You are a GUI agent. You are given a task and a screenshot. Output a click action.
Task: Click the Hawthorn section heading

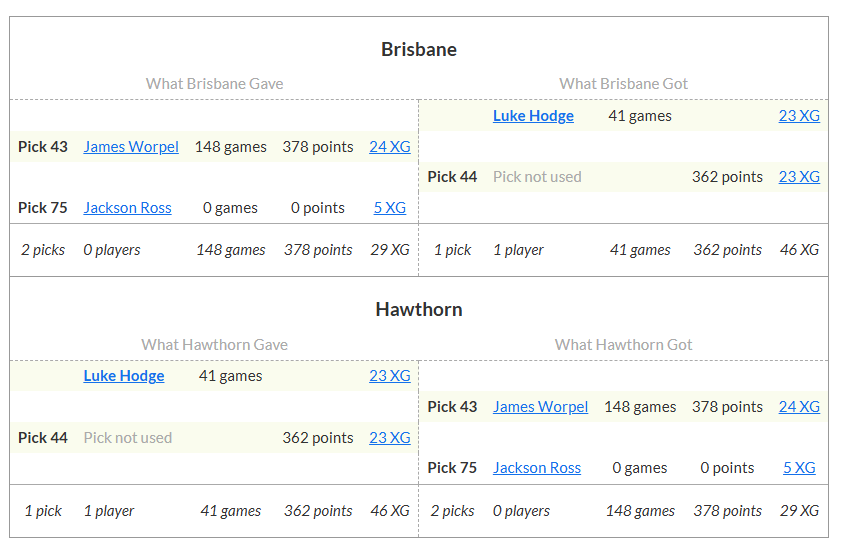[x=419, y=309]
